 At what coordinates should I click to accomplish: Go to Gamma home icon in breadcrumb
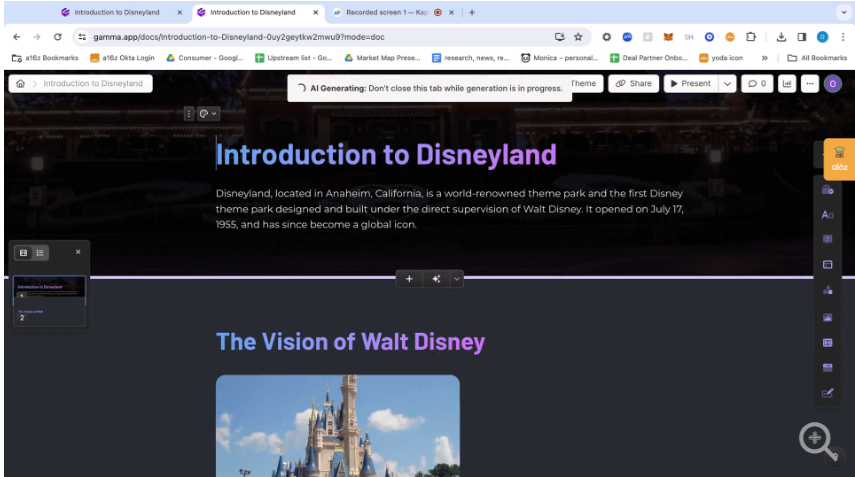[x=20, y=83]
